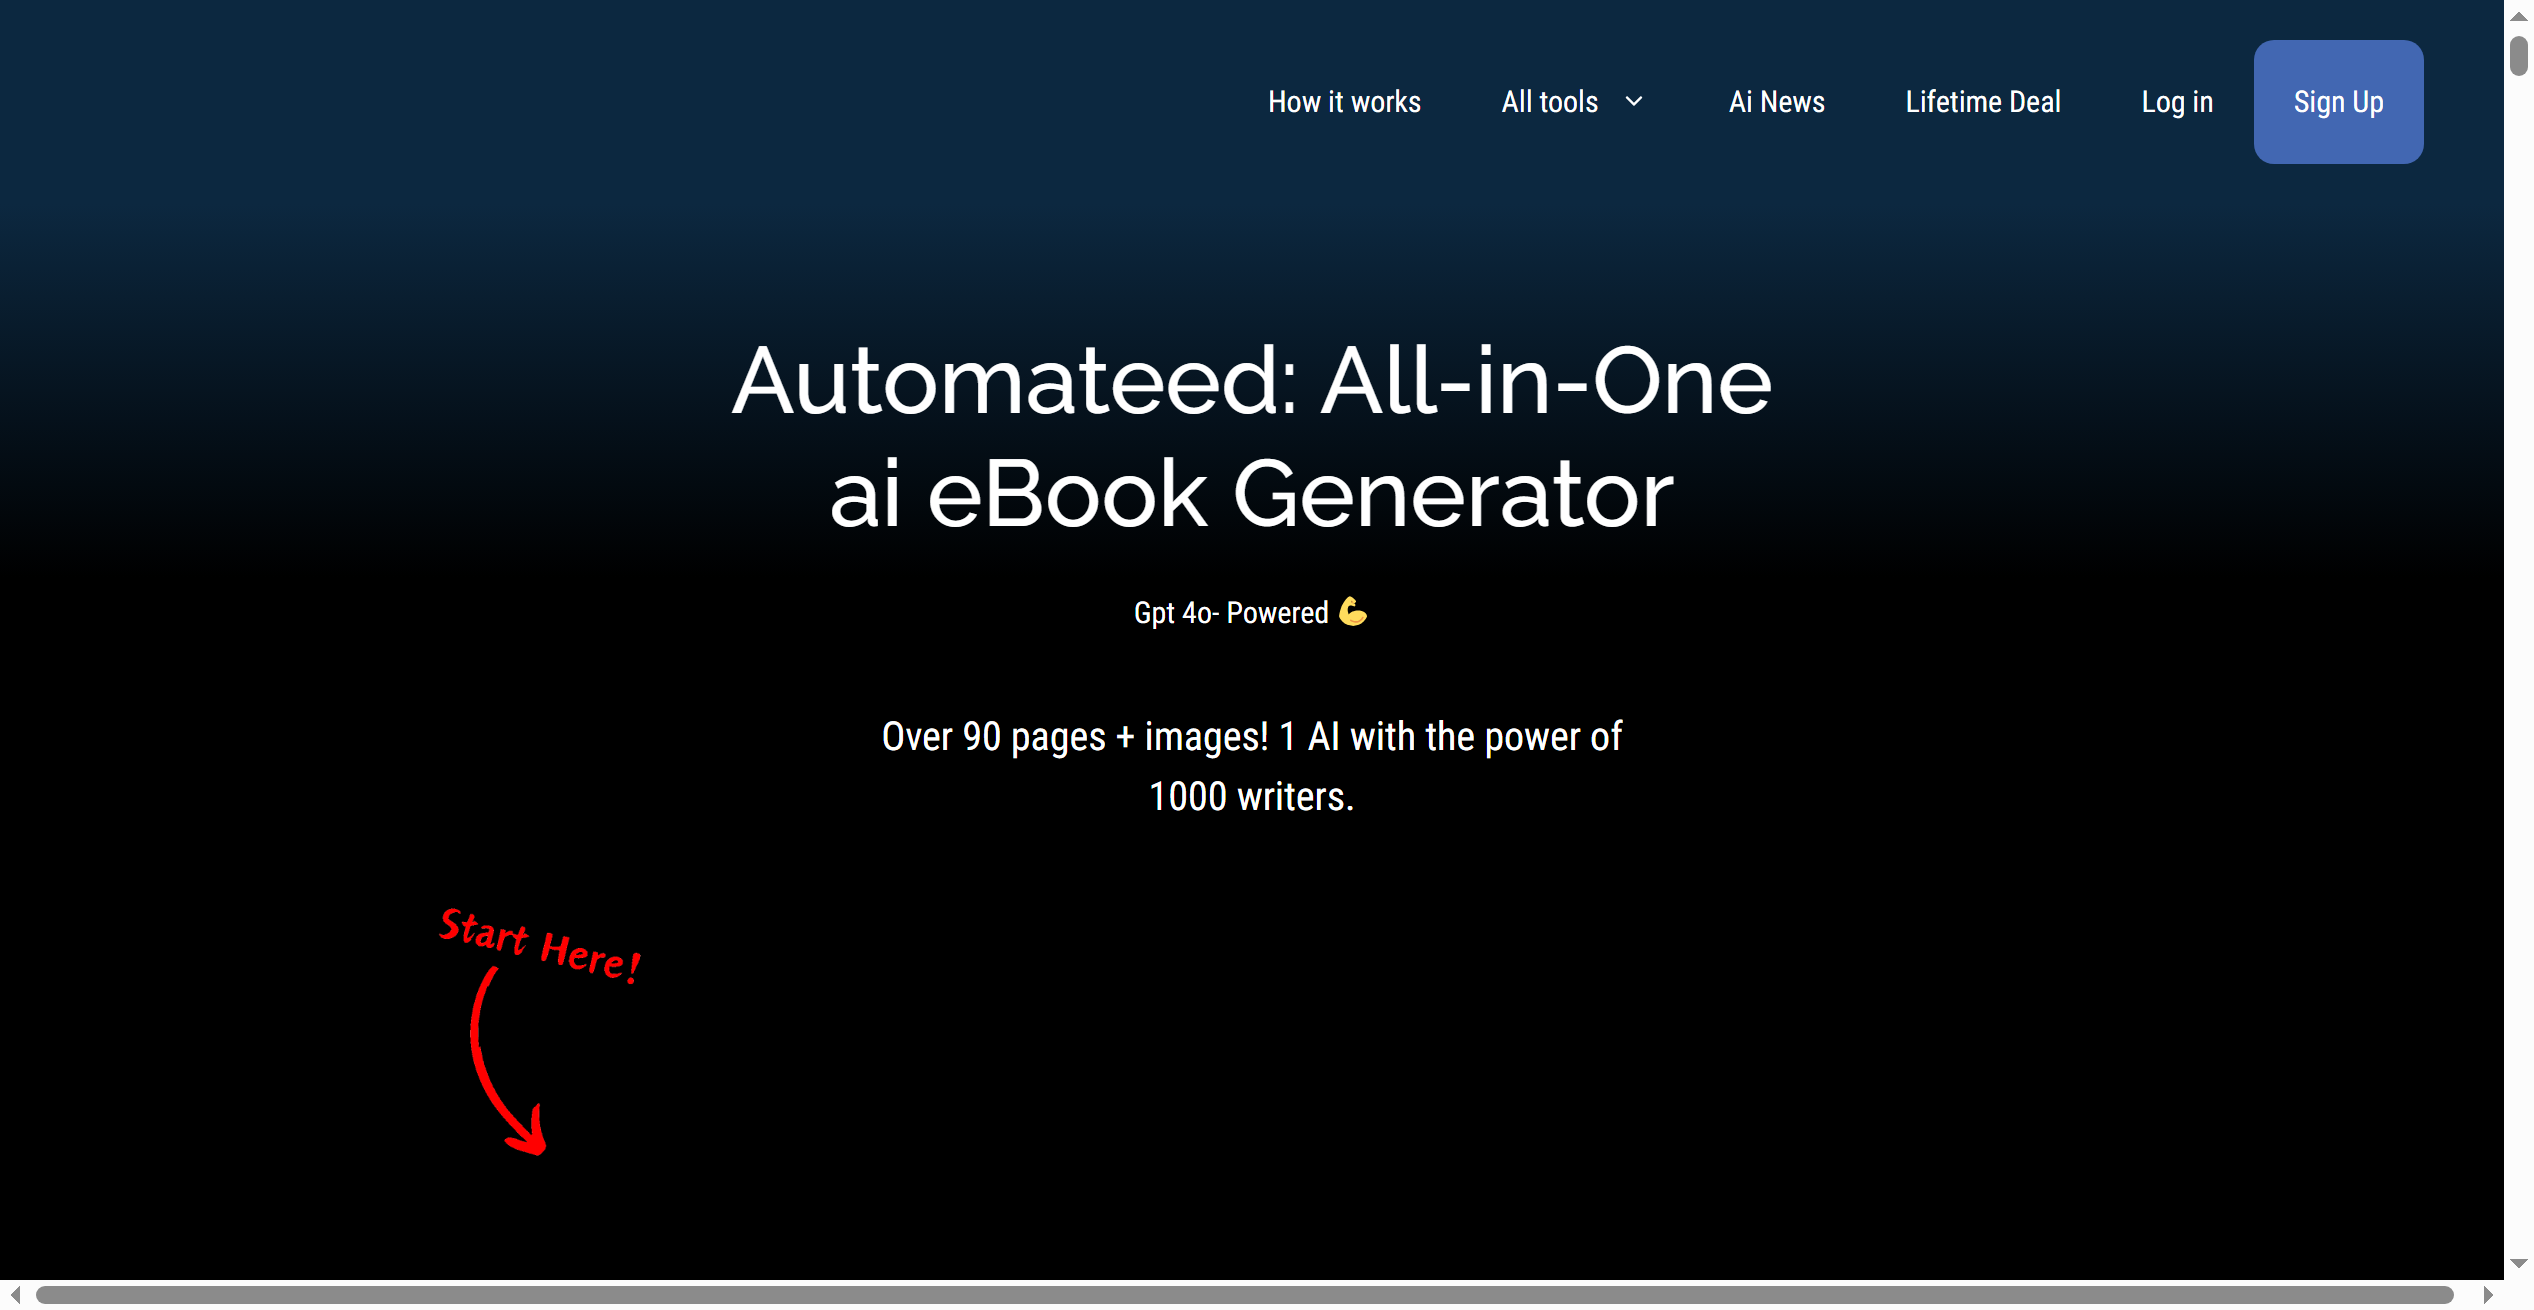The height and width of the screenshot is (1310, 2534).
Task: View the Lifetime Deal offer
Action: point(1983,102)
